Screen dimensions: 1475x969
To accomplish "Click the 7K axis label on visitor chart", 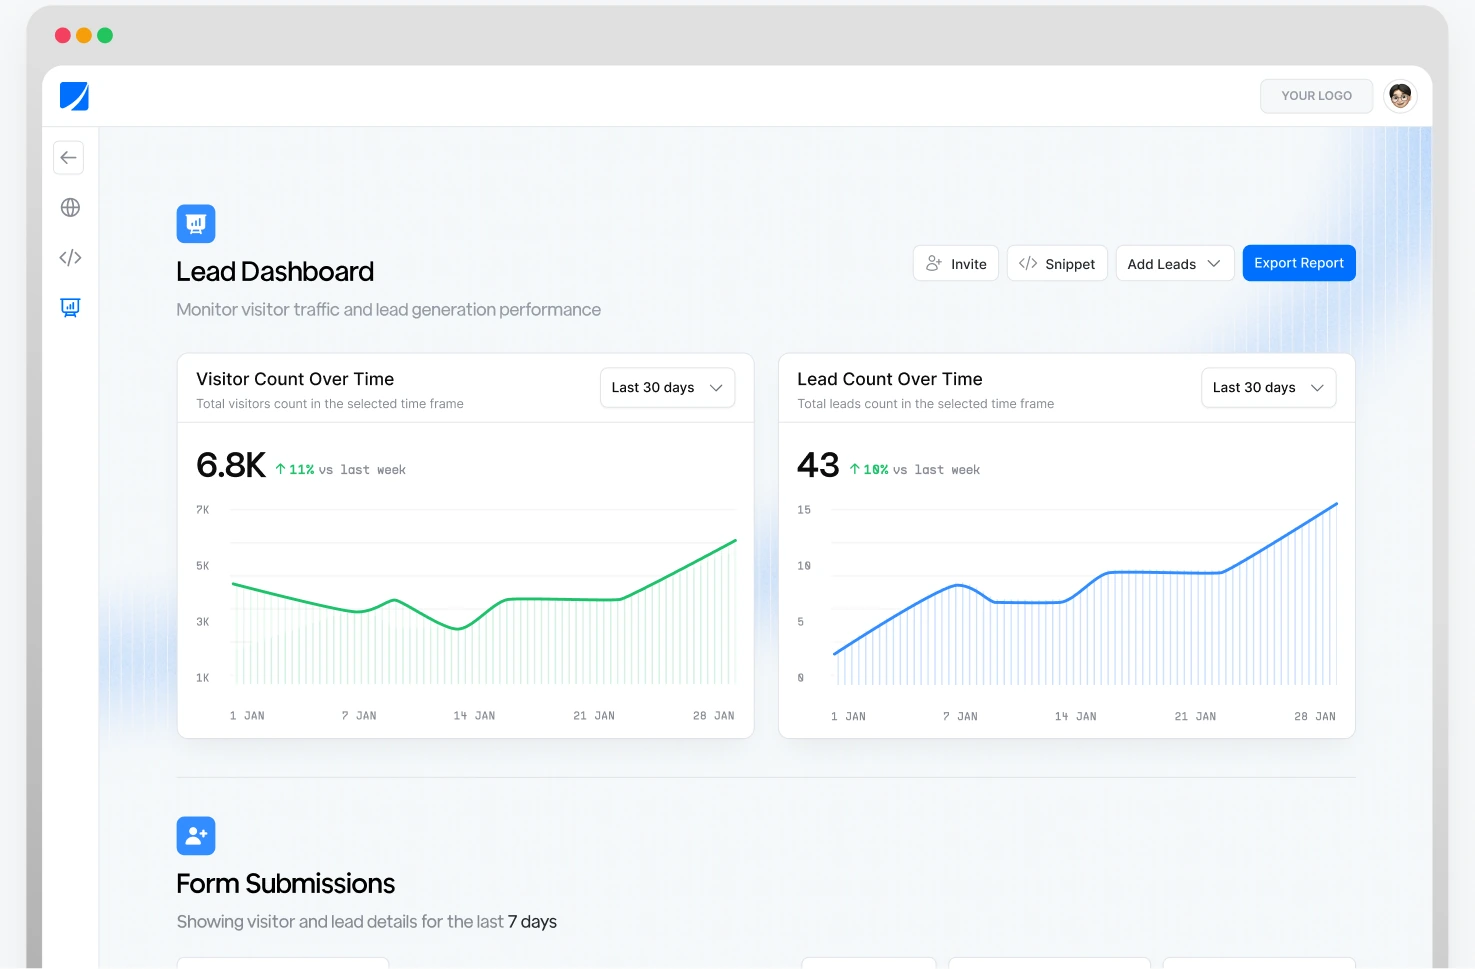I will point(203,510).
